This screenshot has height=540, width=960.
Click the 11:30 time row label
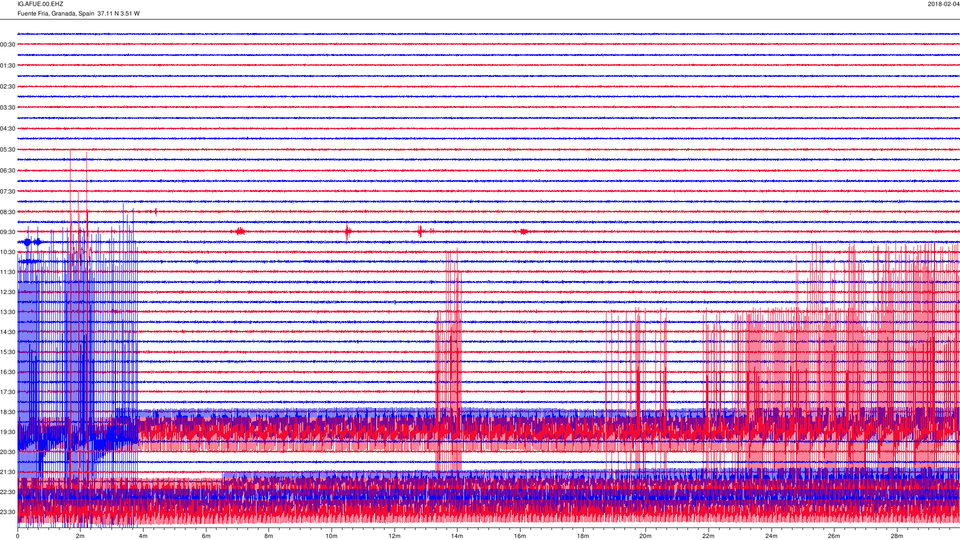[8, 272]
